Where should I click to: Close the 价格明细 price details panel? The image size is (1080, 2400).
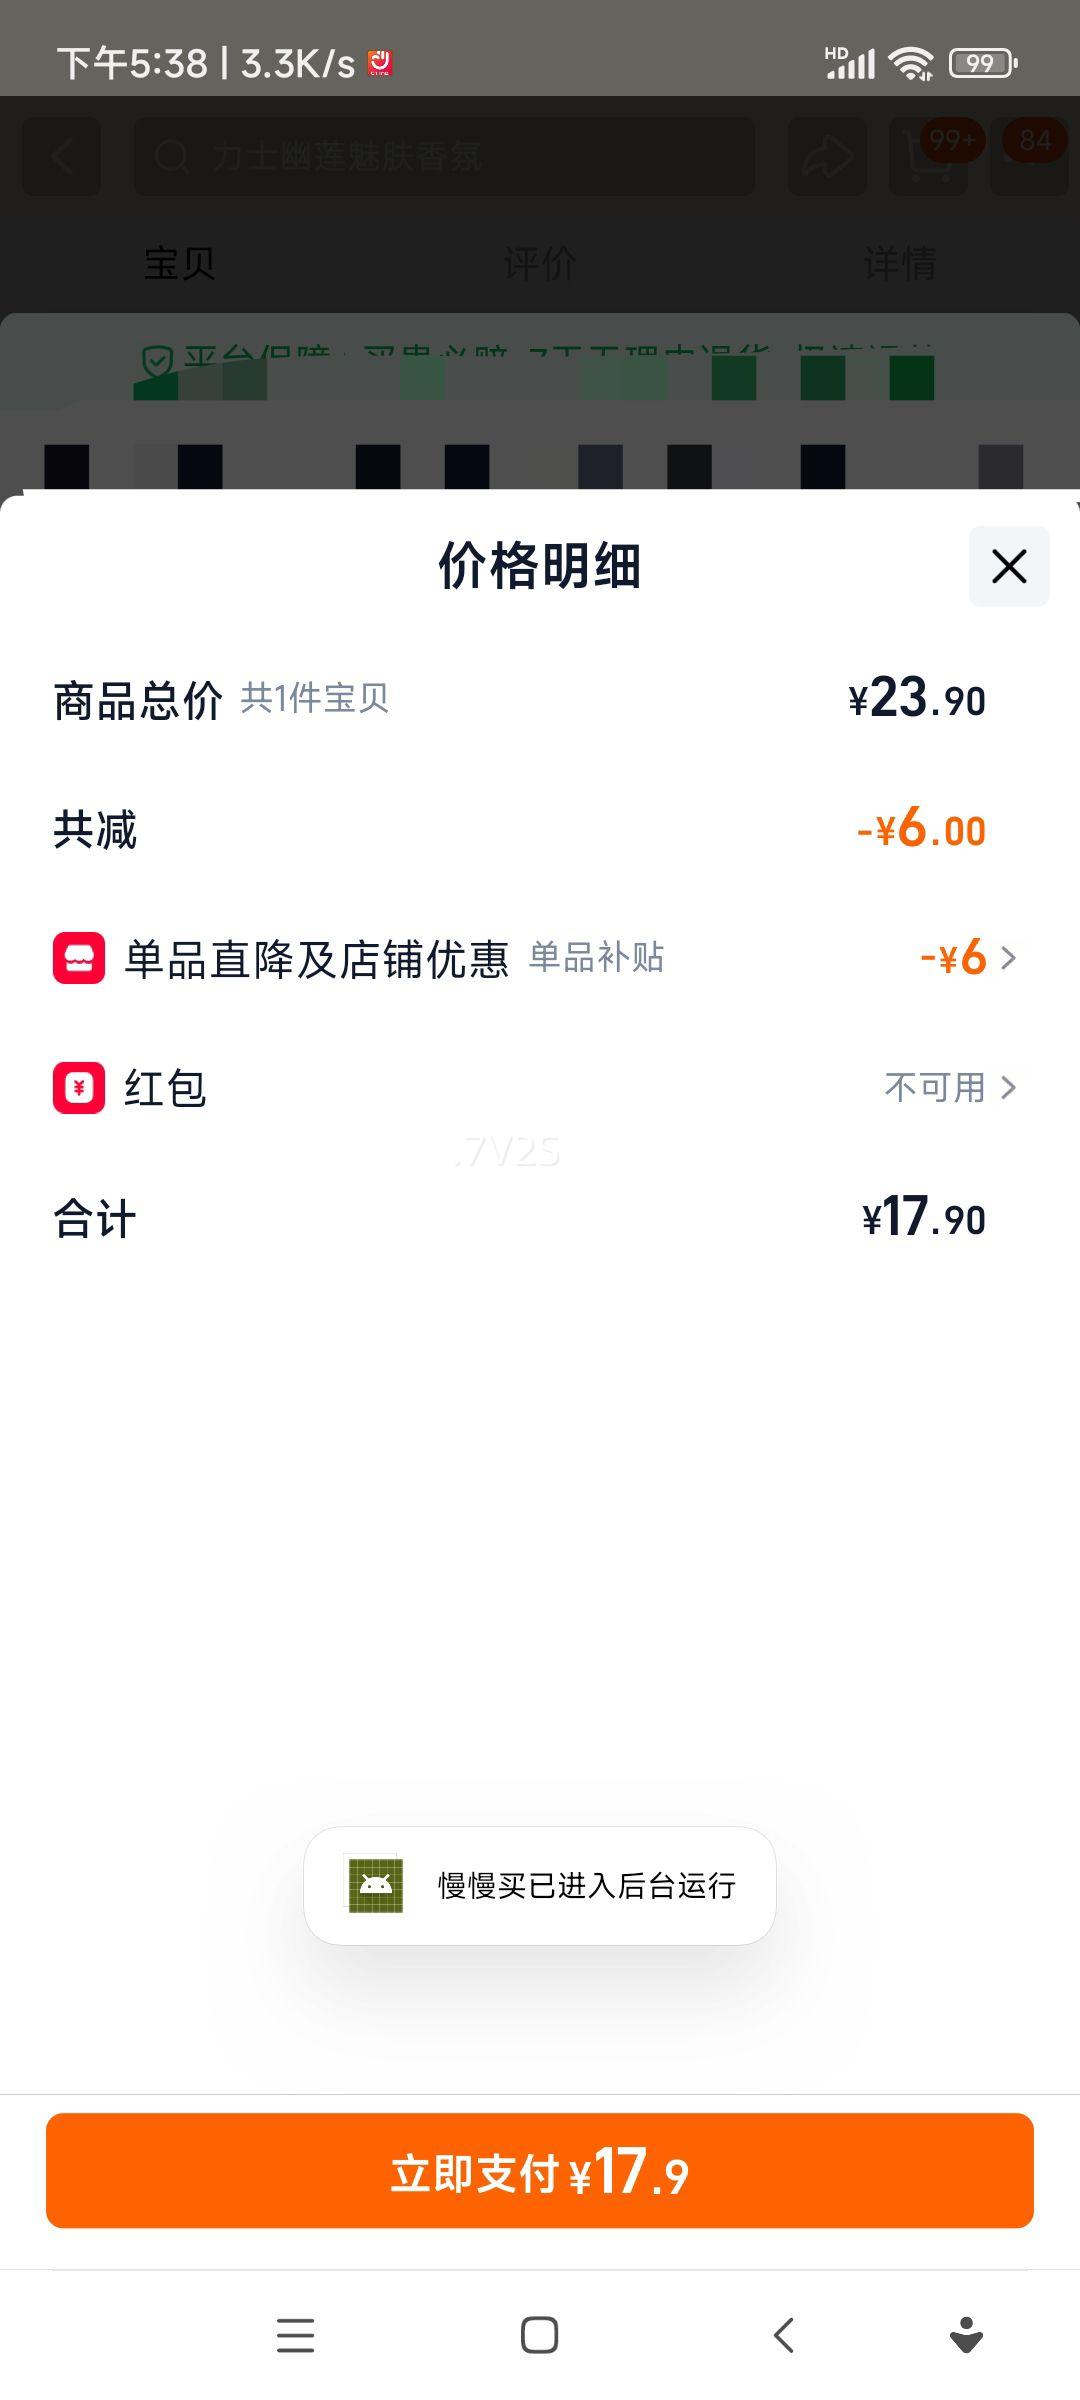1008,566
